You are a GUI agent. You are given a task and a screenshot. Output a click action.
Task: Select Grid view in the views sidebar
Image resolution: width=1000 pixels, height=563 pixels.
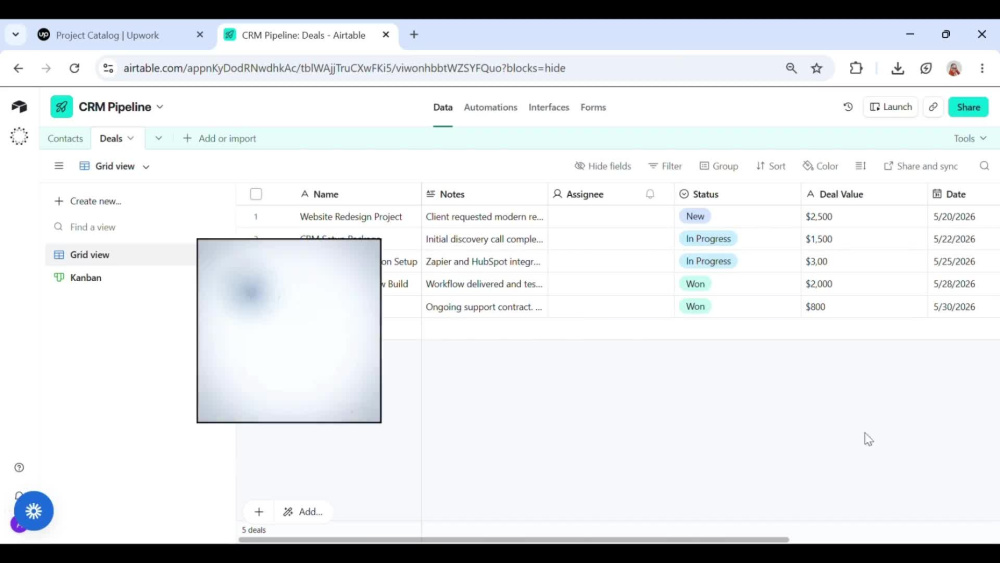click(89, 254)
